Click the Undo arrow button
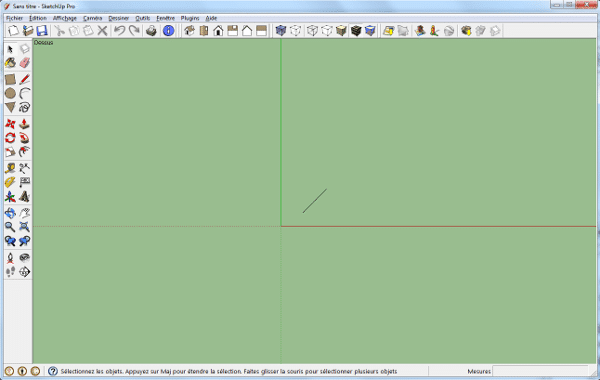600x380 pixels. [x=120, y=31]
